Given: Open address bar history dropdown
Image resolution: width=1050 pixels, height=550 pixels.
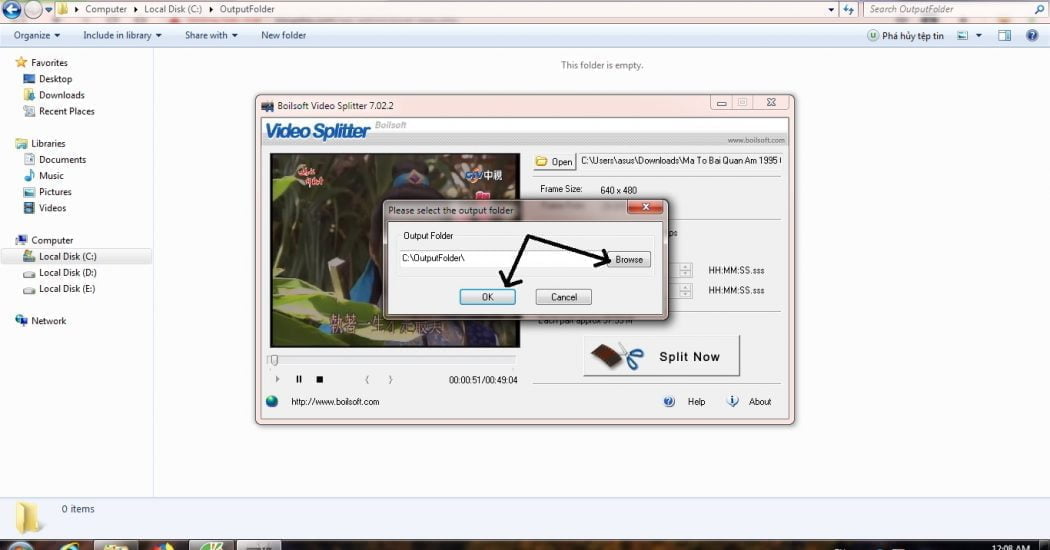Looking at the screenshot, I should click(x=831, y=9).
